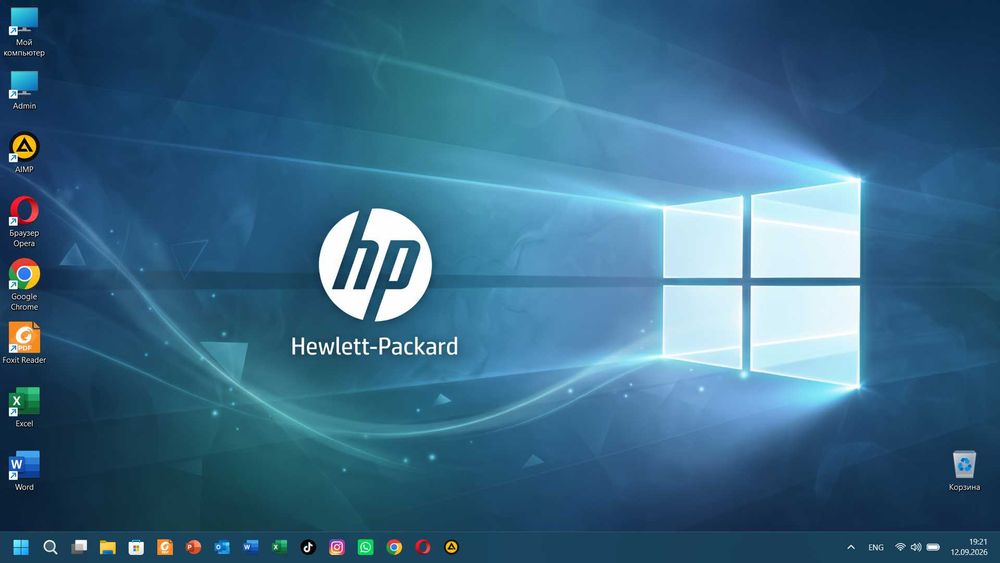
Task: Select the Admin desktop shortcut
Action: [24, 91]
